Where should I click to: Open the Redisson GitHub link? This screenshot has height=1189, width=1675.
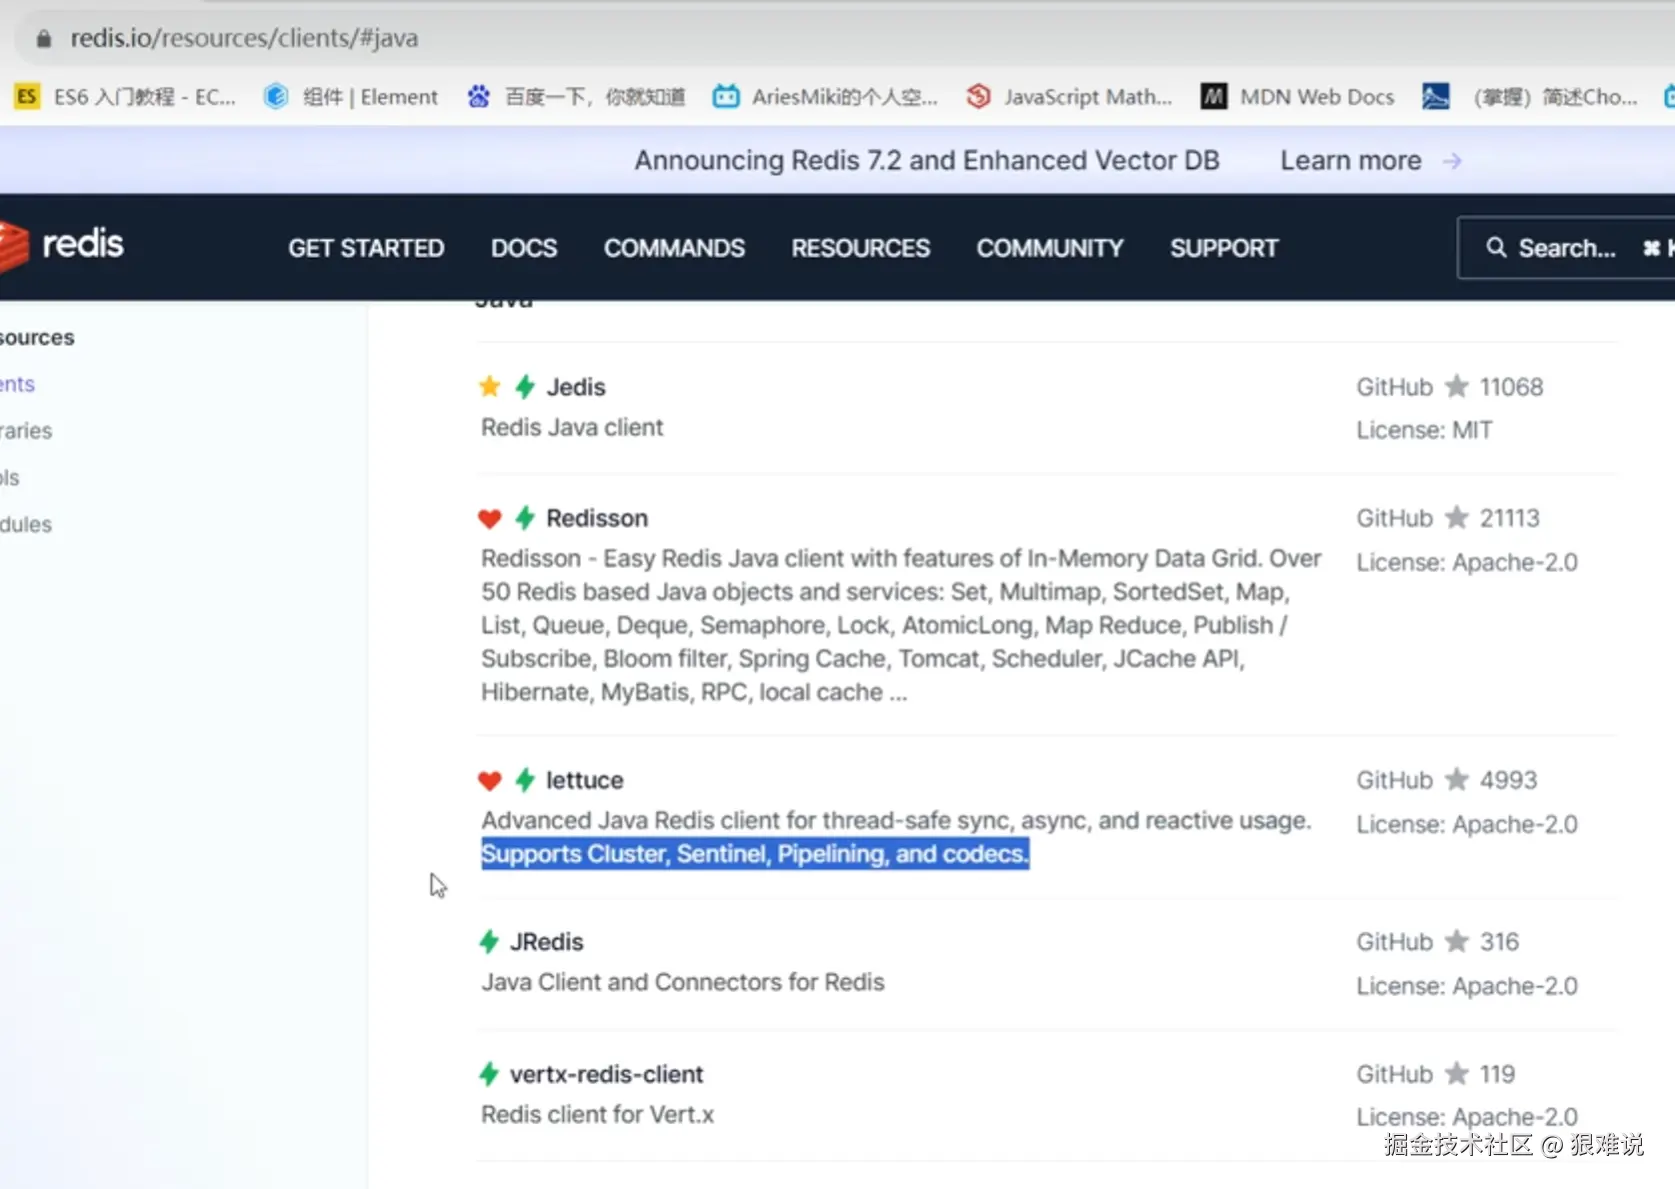click(1395, 518)
